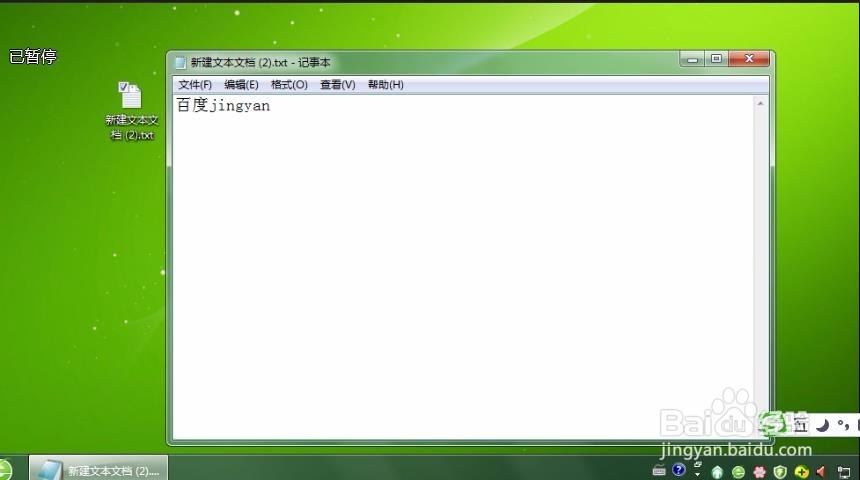The height and width of the screenshot is (480, 860).
Task: Toggle punctuation mode on input method bar
Action: [x=843, y=425]
